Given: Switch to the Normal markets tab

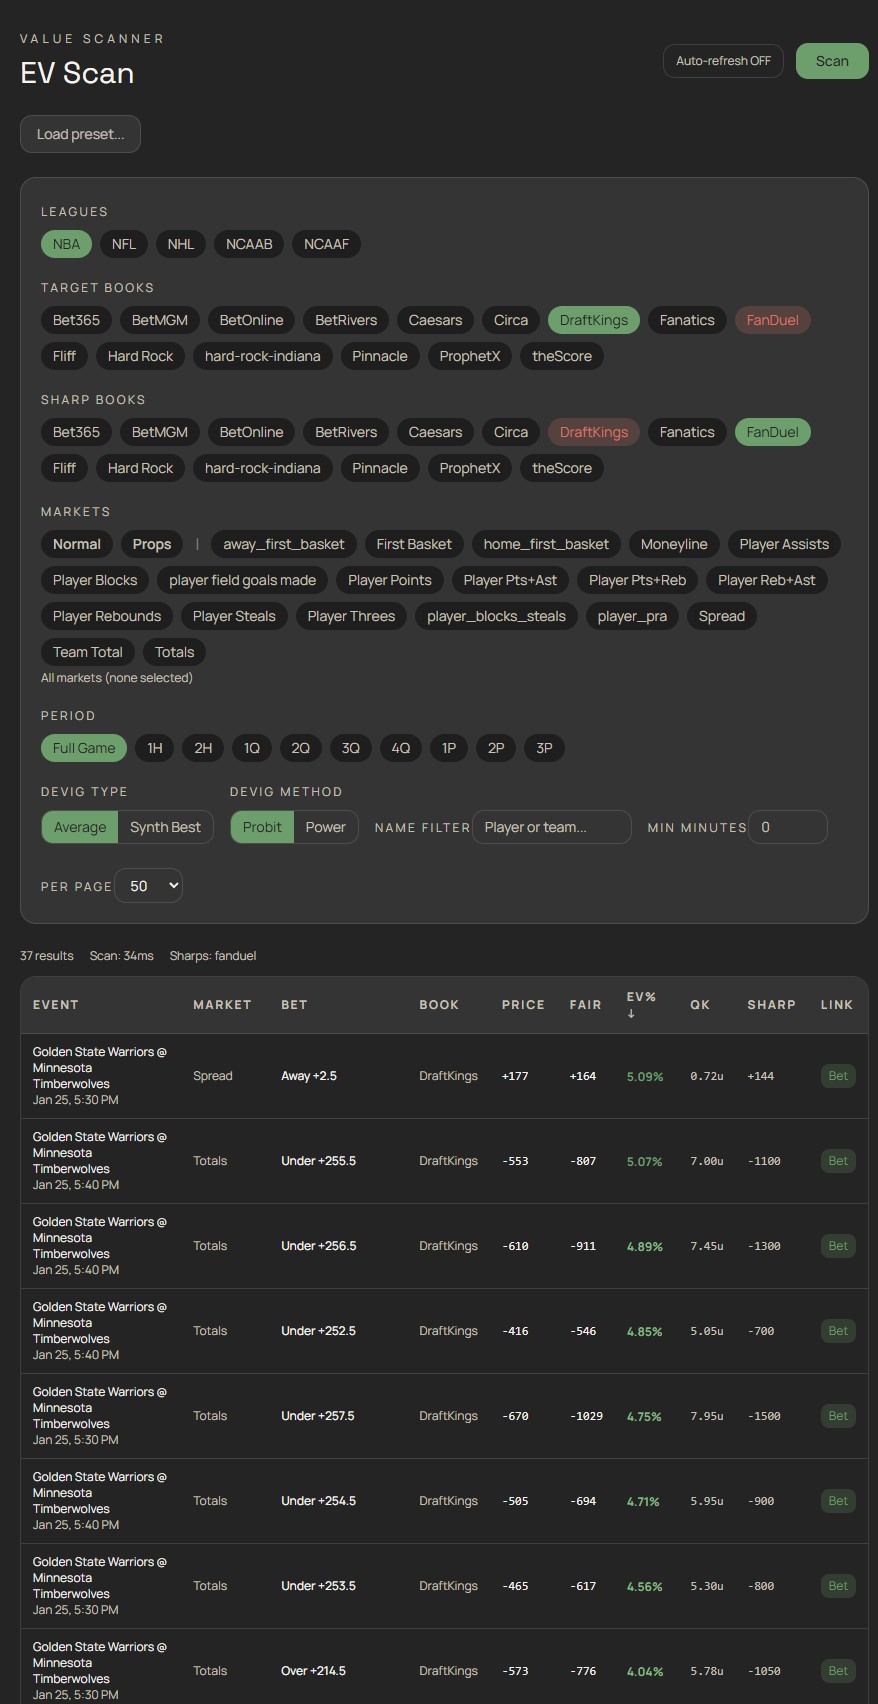Looking at the screenshot, I should (77, 544).
